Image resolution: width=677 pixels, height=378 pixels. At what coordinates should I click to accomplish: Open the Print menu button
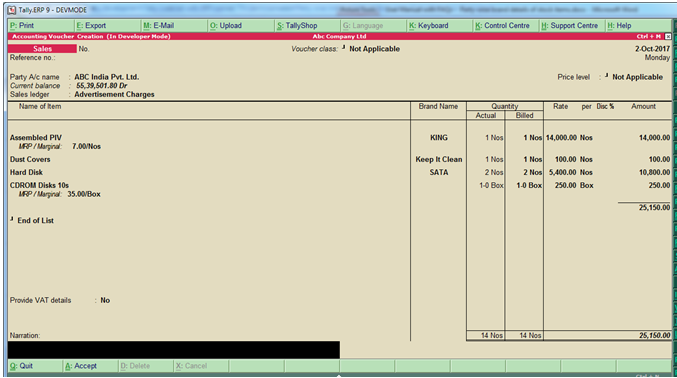41,25
